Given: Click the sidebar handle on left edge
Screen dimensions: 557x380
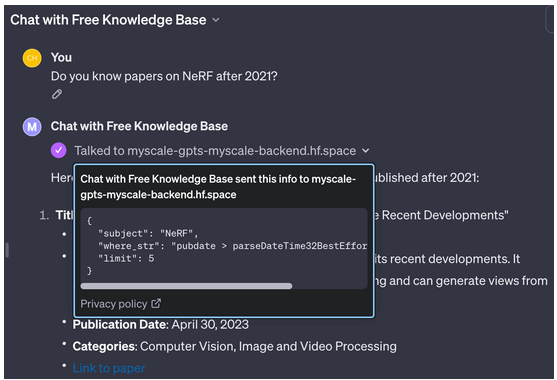Looking at the screenshot, I should (7, 250).
